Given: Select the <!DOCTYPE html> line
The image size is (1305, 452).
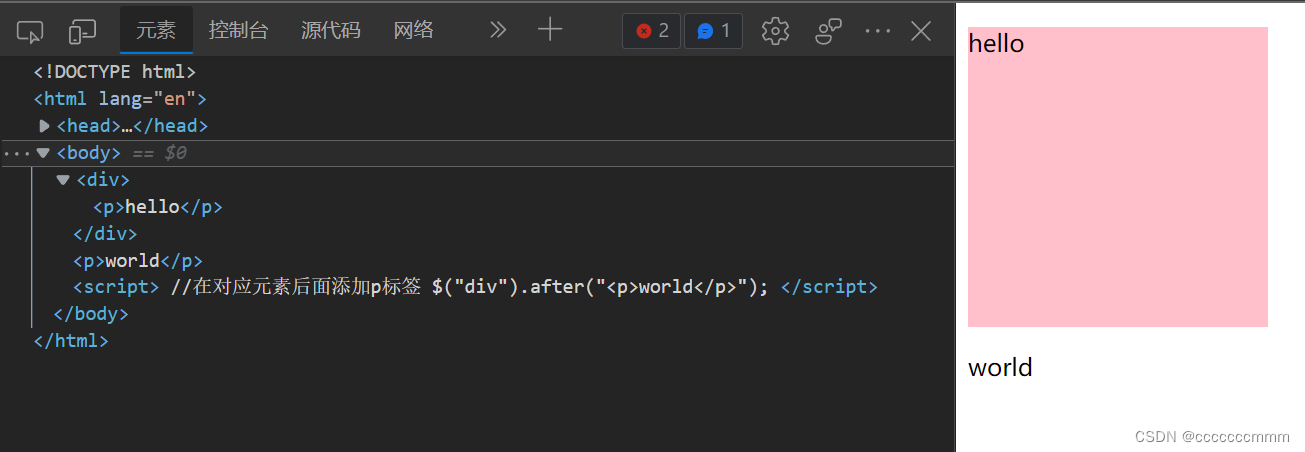Looking at the screenshot, I should (115, 72).
